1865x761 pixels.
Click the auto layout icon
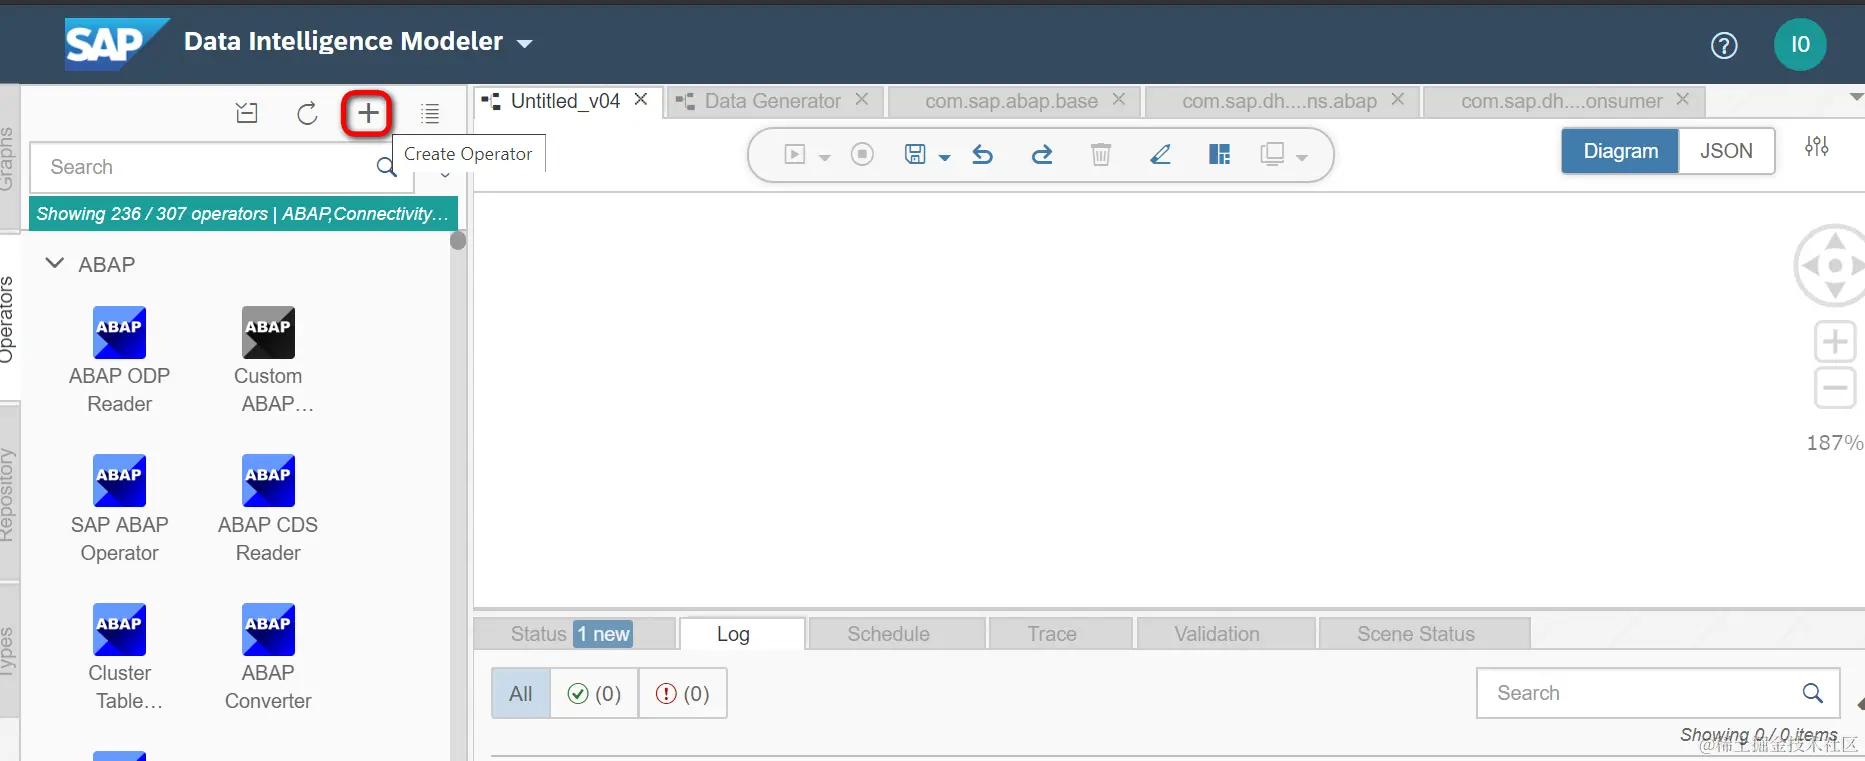pyautogui.click(x=1219, y=154)
